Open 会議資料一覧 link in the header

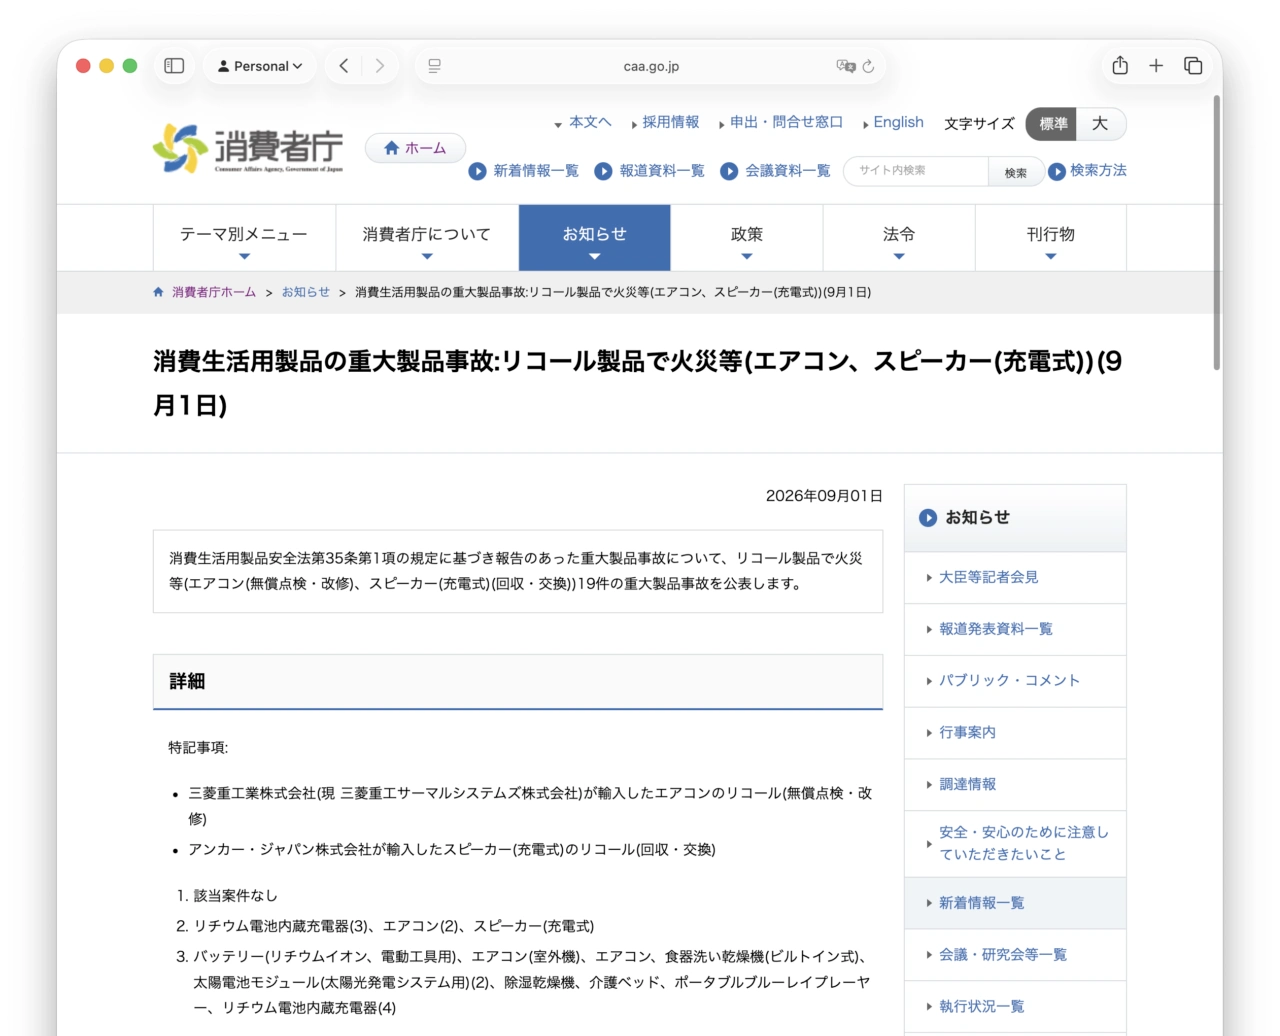click(x=788, y=171)
